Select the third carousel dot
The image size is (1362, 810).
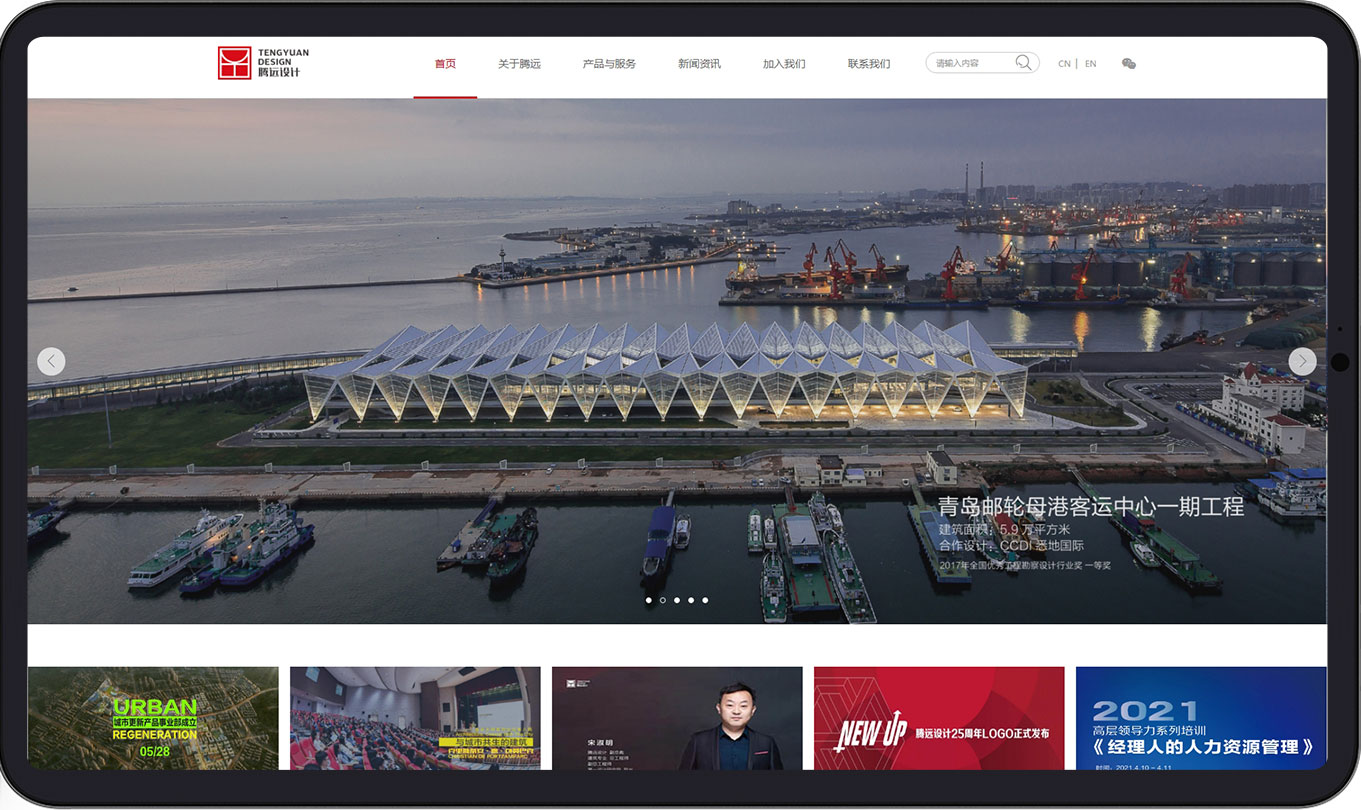(677, 600)
